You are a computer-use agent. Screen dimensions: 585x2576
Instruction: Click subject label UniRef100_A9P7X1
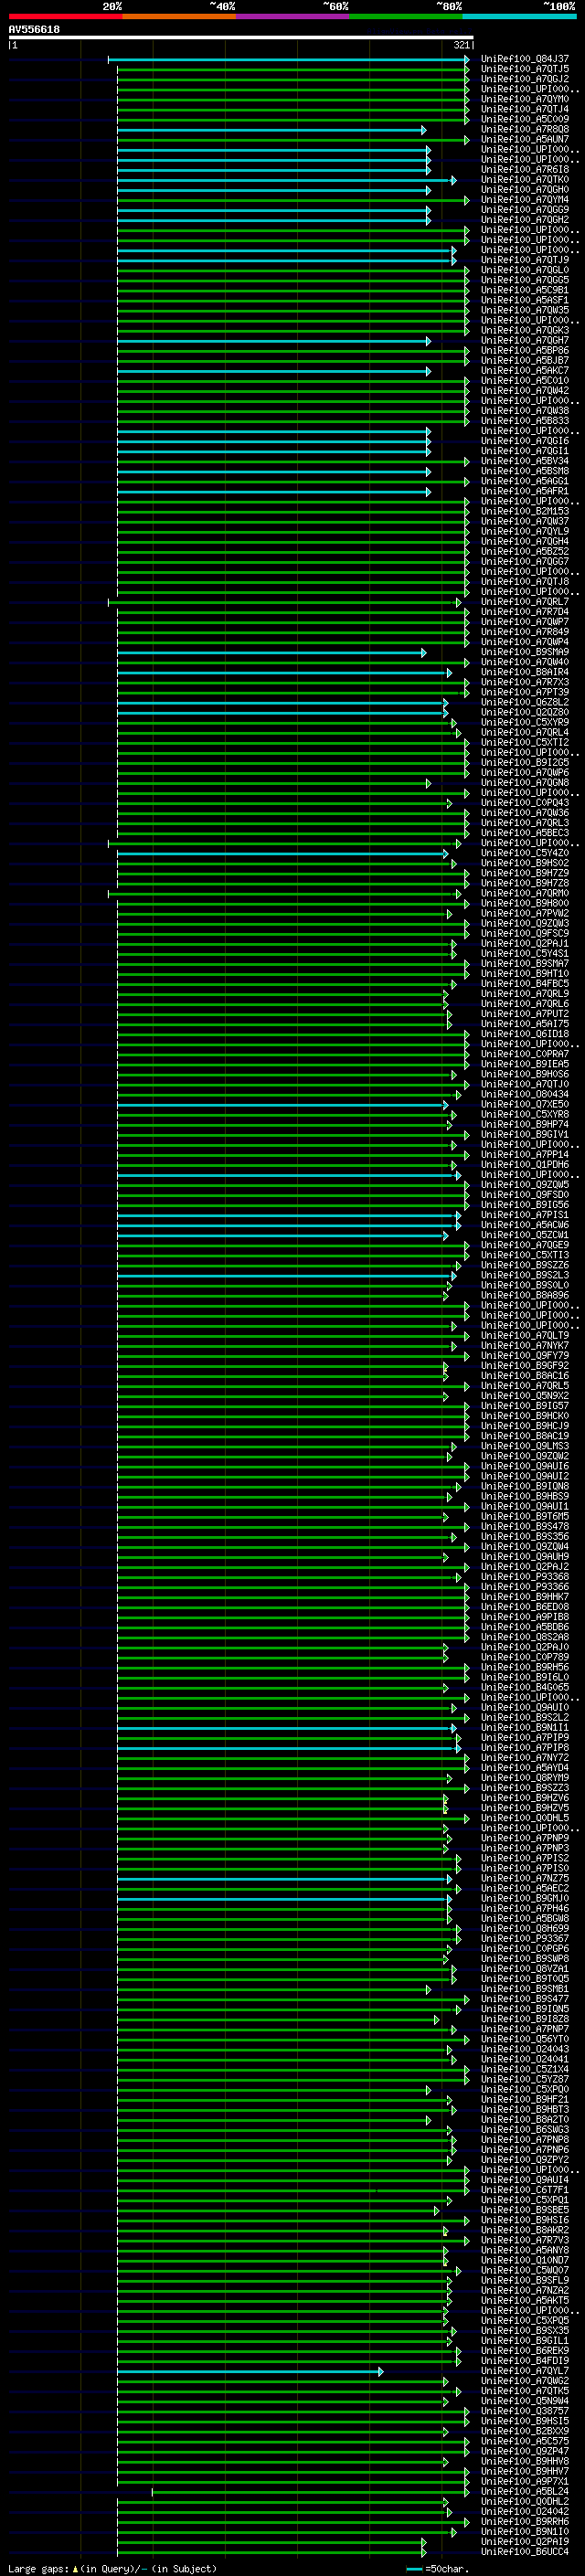click(x=525, y=2481)
